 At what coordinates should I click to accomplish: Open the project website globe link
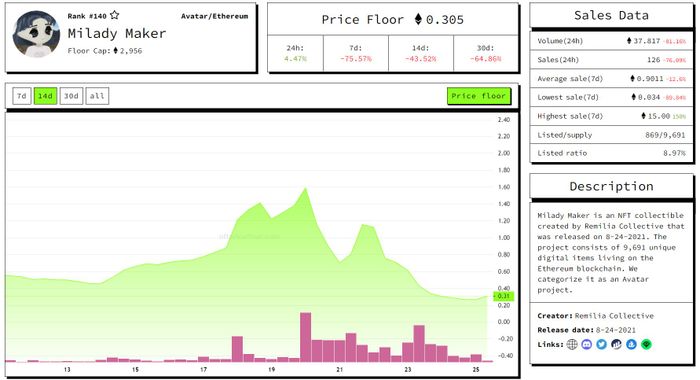click(x=572, y=344)
